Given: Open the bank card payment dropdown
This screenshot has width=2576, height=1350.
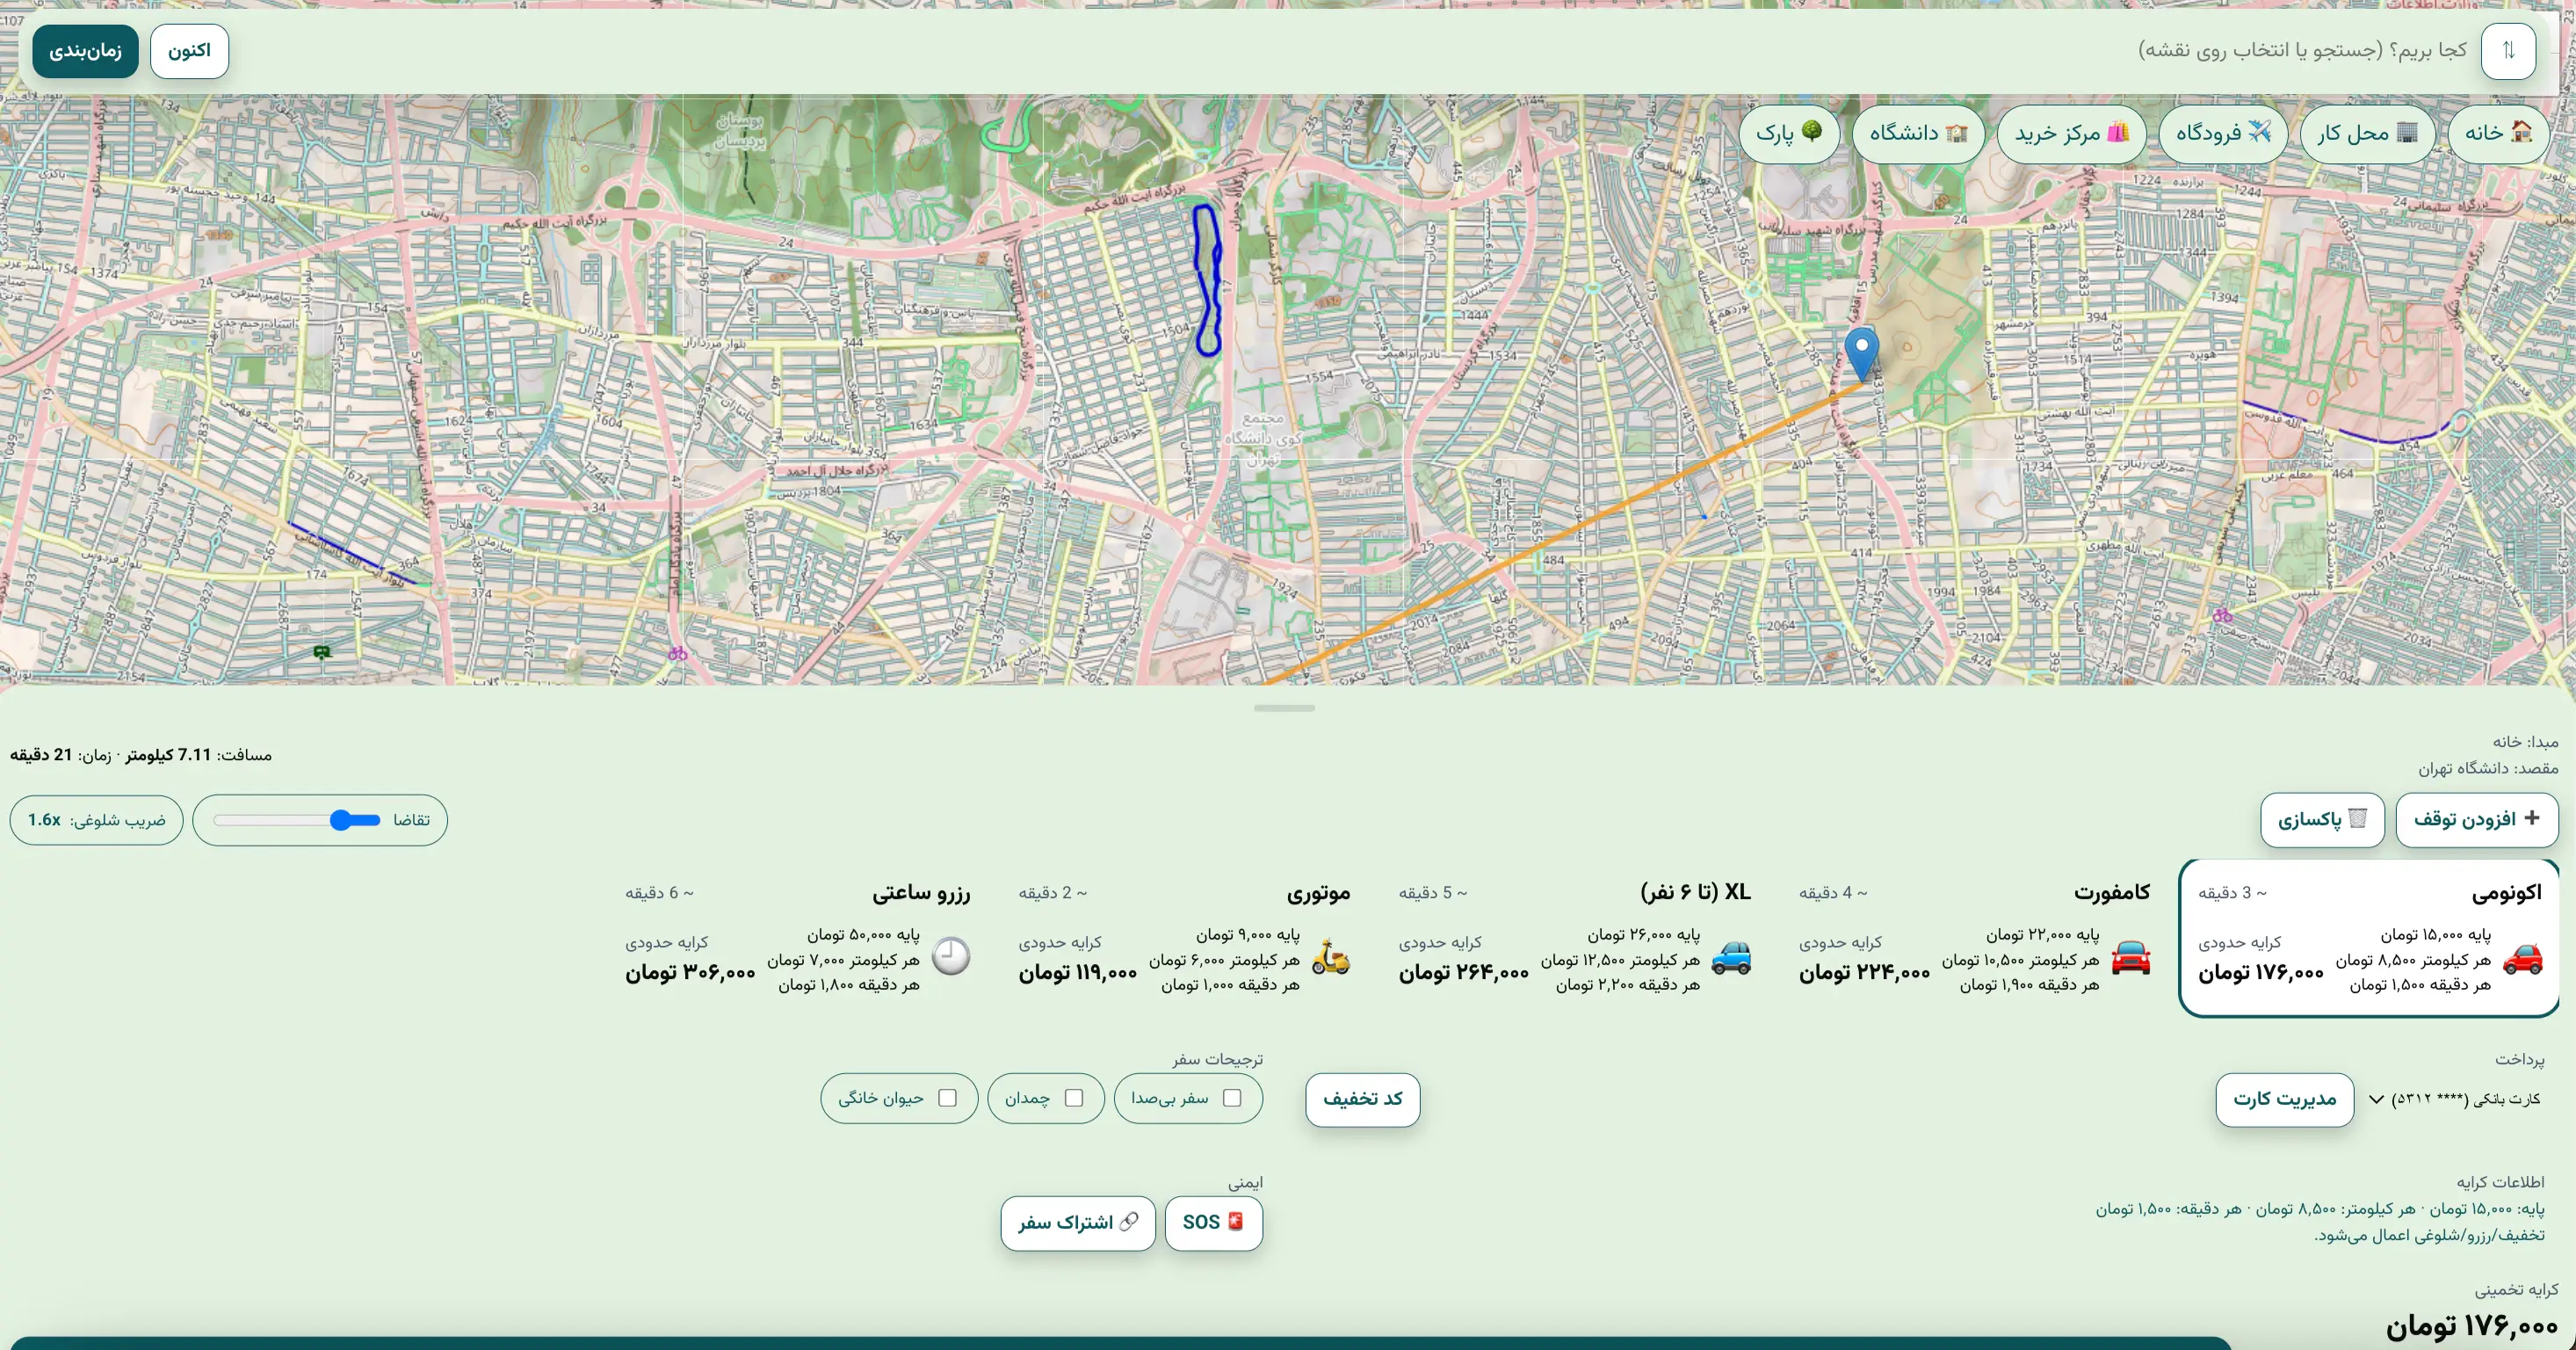Looking at the screenshot, I should click(2454, 1099).
